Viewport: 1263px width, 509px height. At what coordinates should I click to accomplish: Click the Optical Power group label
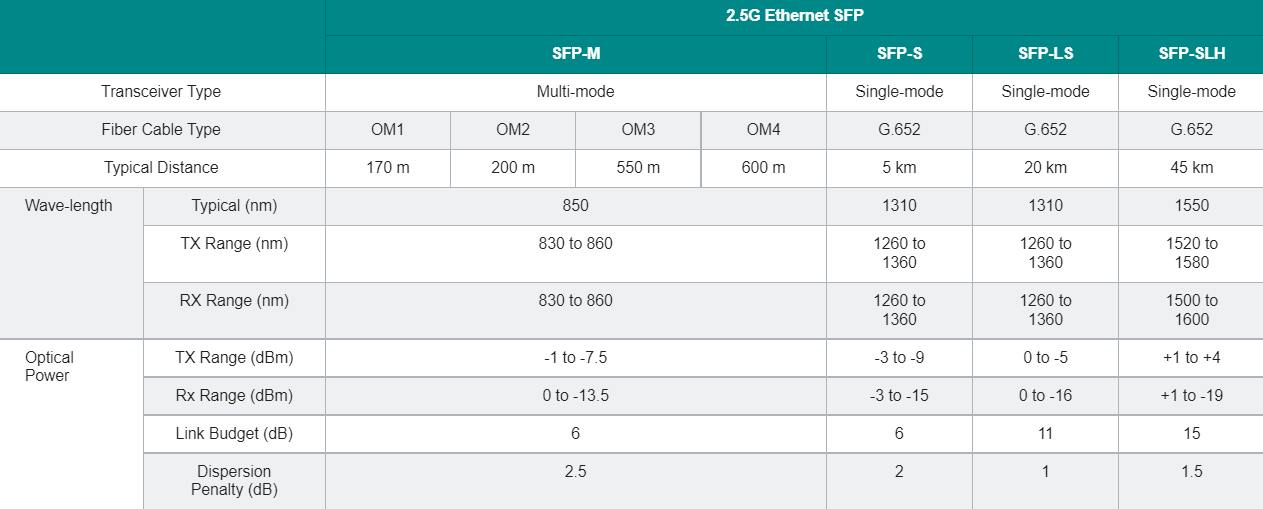[x=50, y=366]
